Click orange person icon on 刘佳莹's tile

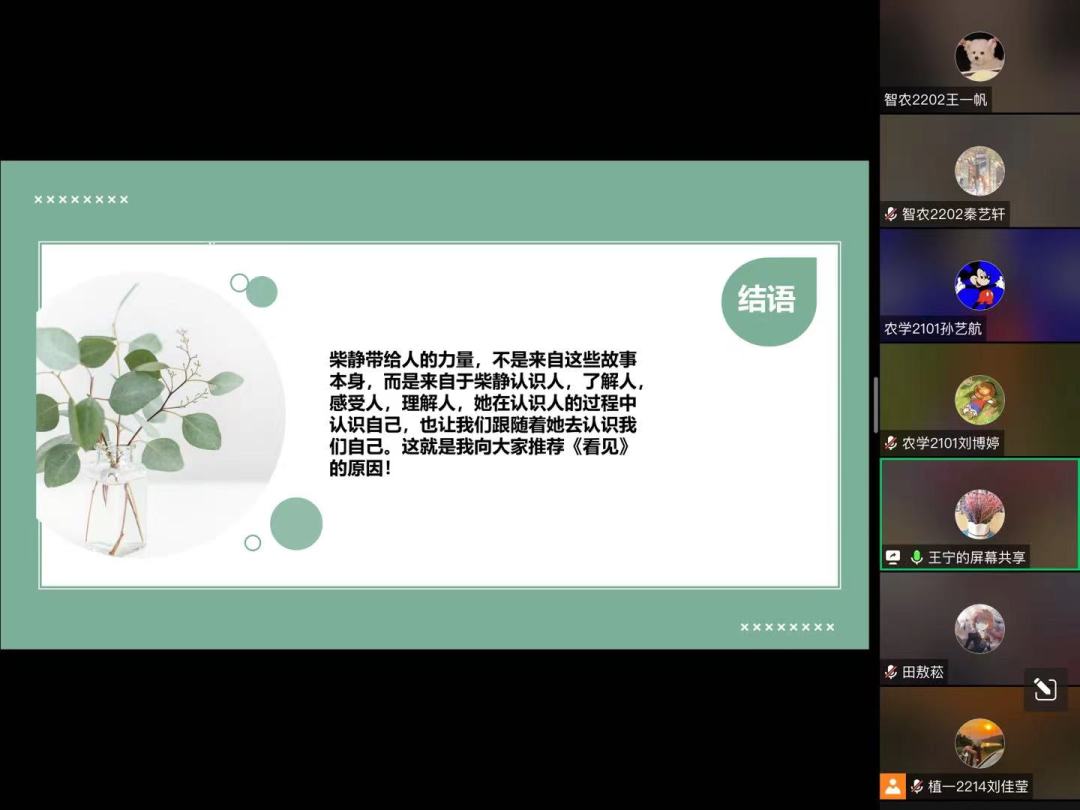893,786
